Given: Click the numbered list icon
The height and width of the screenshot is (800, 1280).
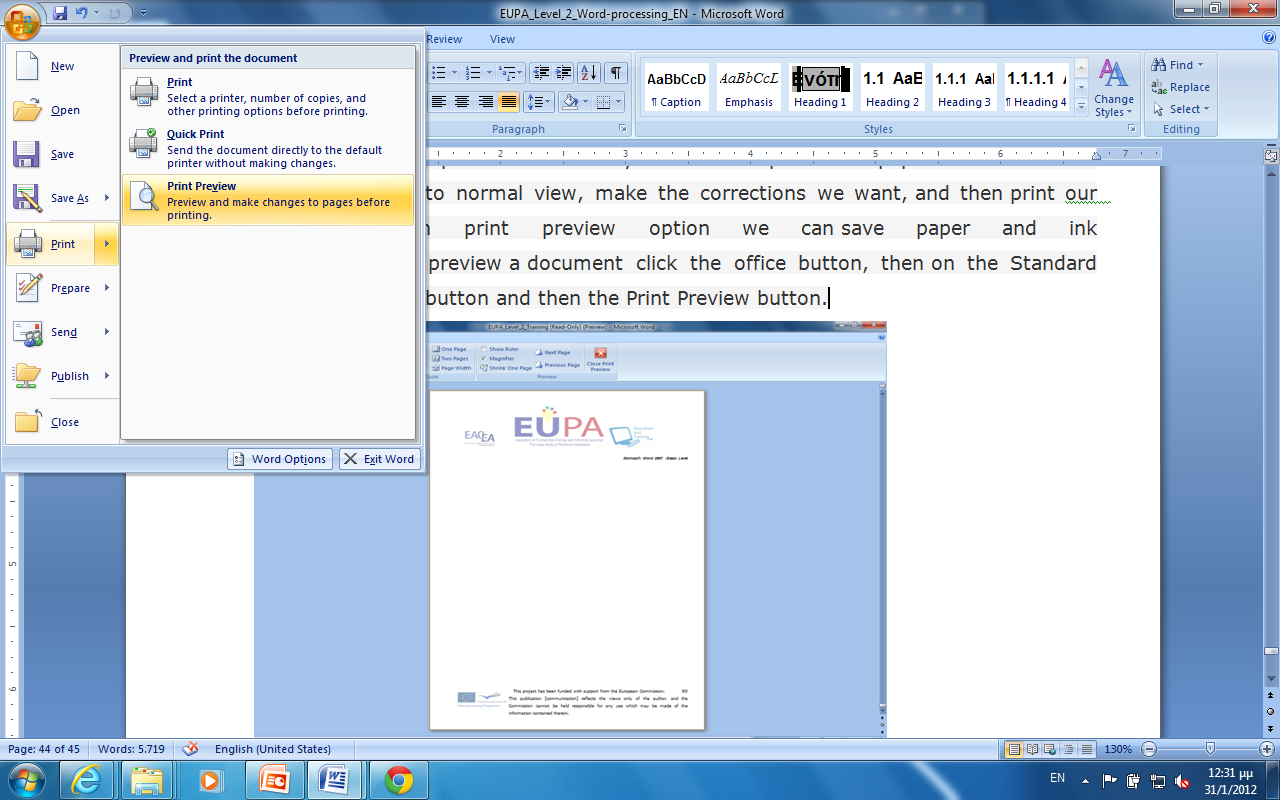Looking at the screenshot, I should [473, 72].
